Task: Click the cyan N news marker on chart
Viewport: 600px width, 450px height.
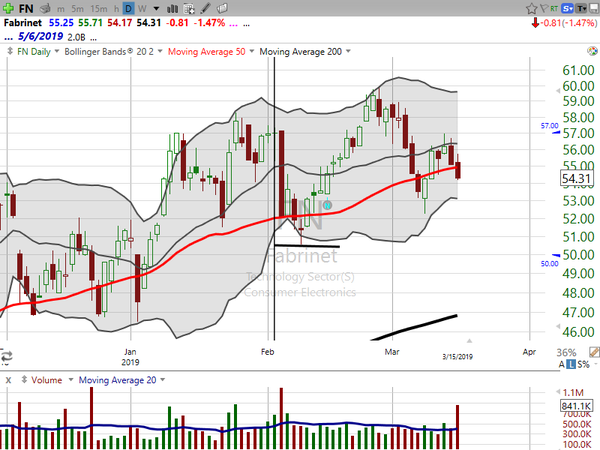Action: [x=327, y=205]
